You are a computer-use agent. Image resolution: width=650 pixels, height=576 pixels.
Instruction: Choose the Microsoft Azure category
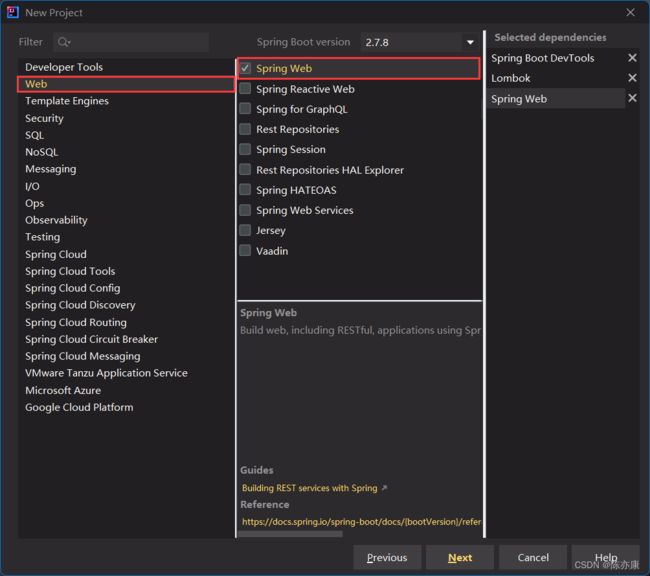[x=126, y=390]
